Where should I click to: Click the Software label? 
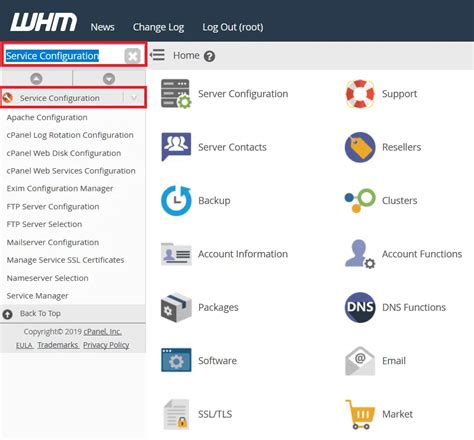click(x=217, y=361)
